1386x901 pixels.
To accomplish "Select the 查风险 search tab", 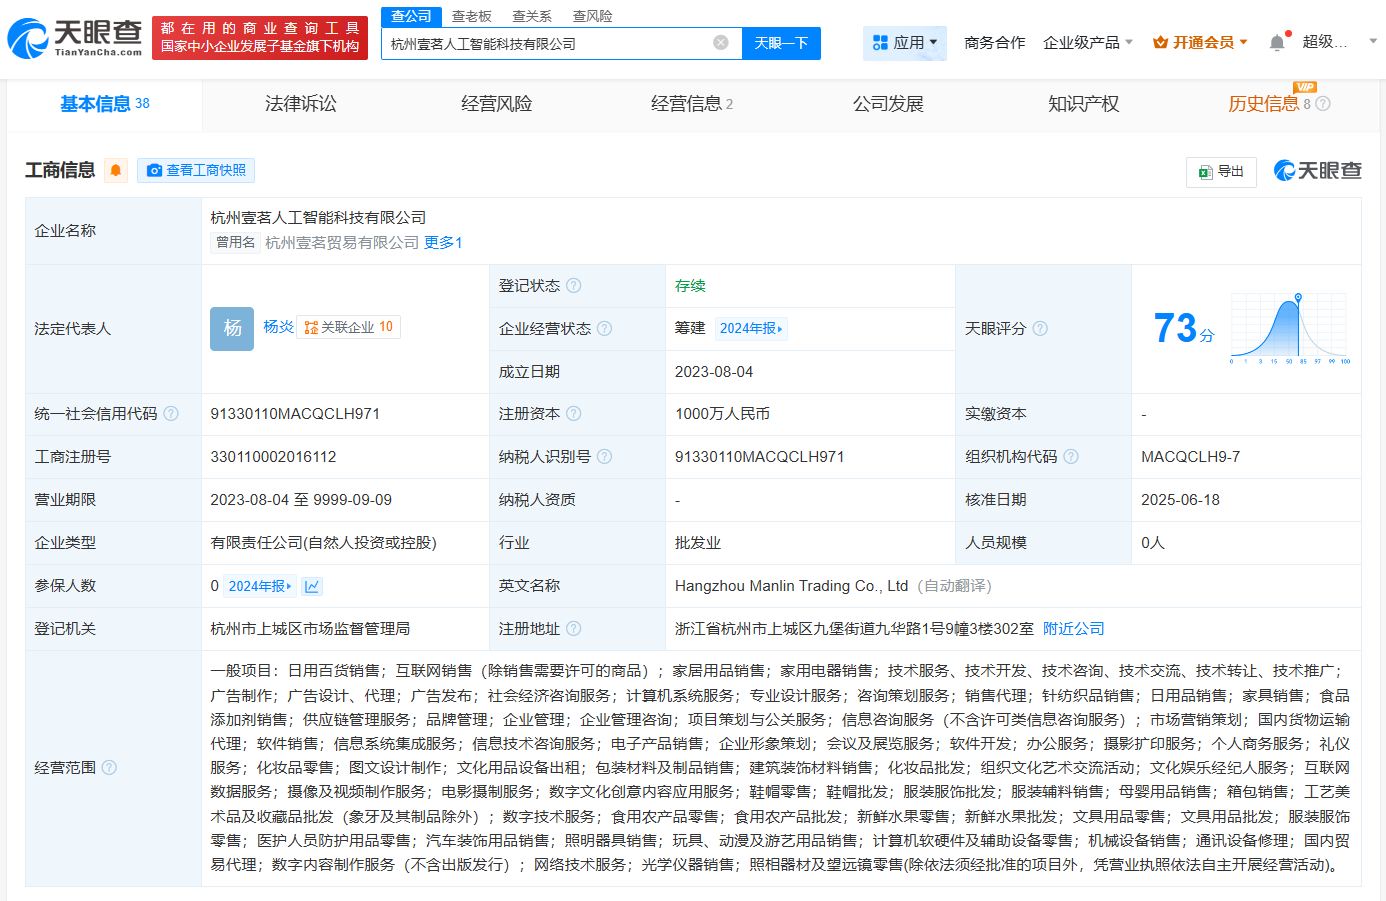I will (592, 16).
